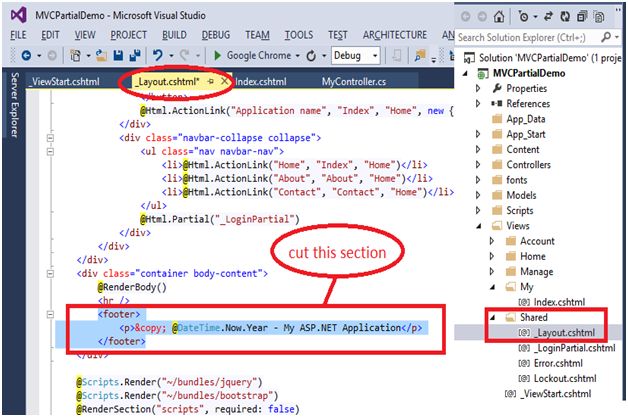The width and height of the screenshot is (628, 417).
Task: Switch to the Index.cshtml editor tab
Action: pyautogui.click(x=261, y=82)
